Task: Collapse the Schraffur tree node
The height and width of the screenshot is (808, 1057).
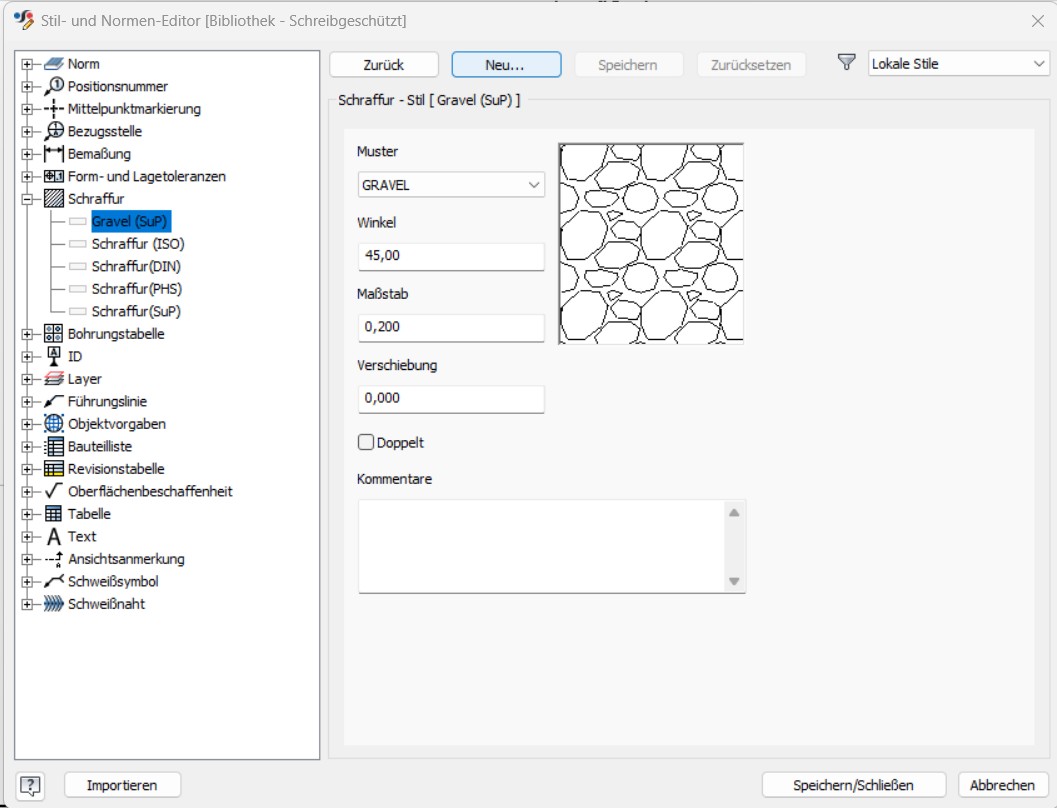Action: point(27,199)
